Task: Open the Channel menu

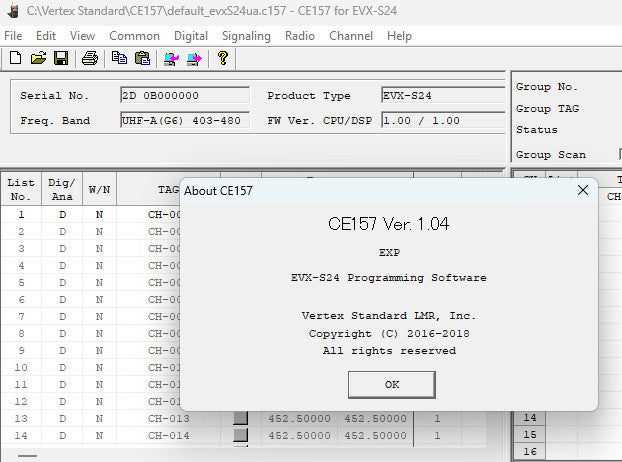Action: click(x=351, y=36)
